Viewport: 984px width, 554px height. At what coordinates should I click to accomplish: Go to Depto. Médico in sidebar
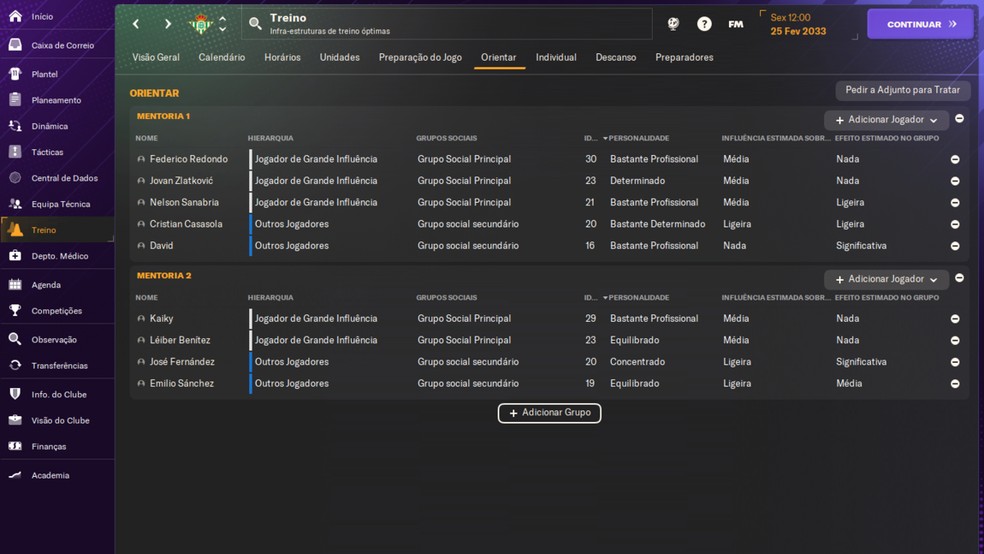[15, 256]
